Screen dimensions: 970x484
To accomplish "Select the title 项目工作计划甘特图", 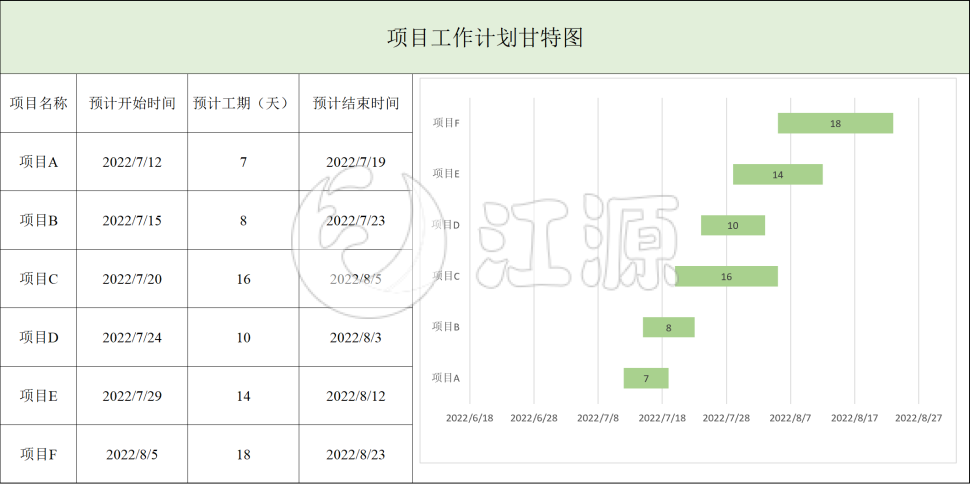I will (485, 38).
